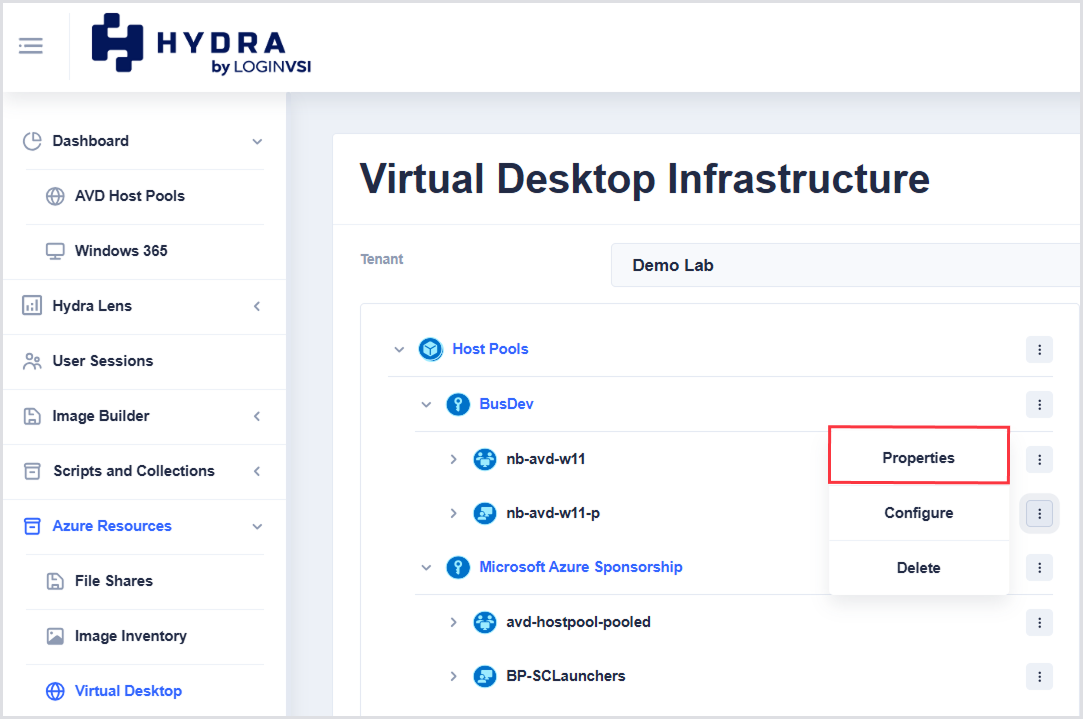The height and width of the screenshot is (719, 1083).
Task: Collapse the Host Pools tree node
Action: tap(399, 349)
